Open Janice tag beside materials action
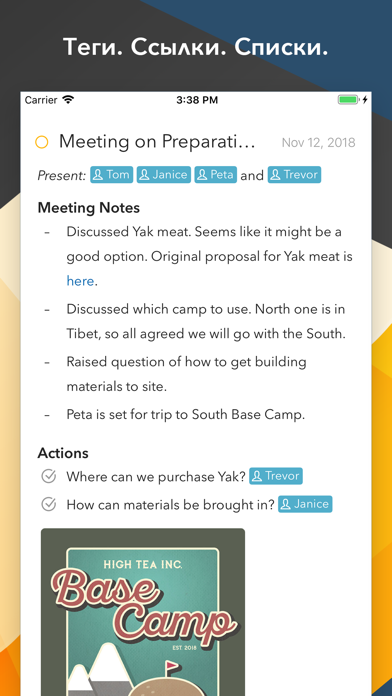Image resolution: width=392 pixels, height=696 pixels. 305,504
